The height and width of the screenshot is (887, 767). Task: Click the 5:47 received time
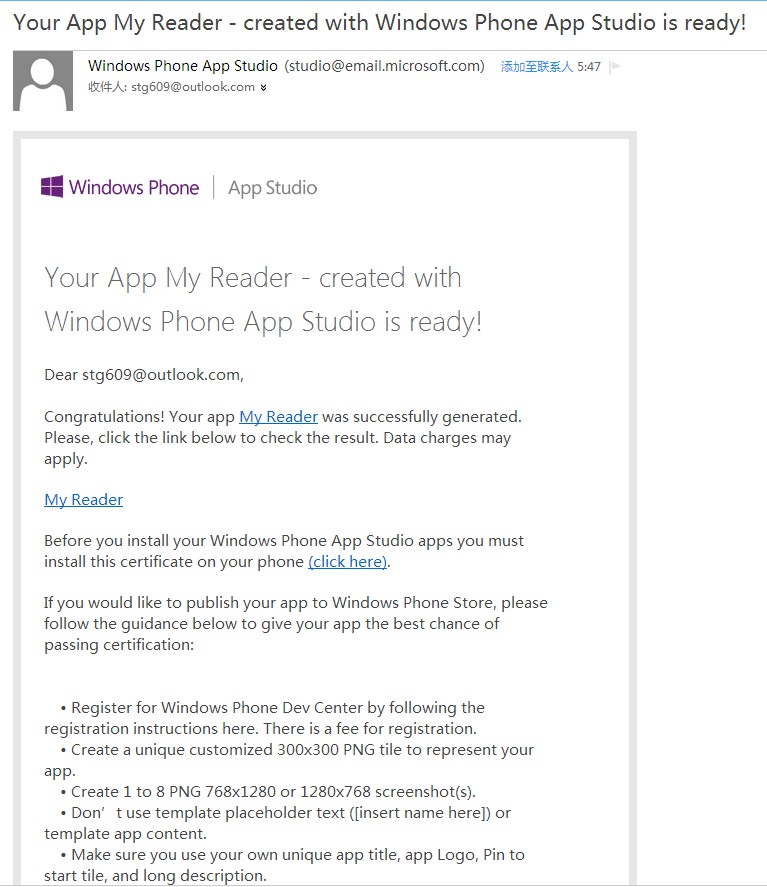point(589,67)
